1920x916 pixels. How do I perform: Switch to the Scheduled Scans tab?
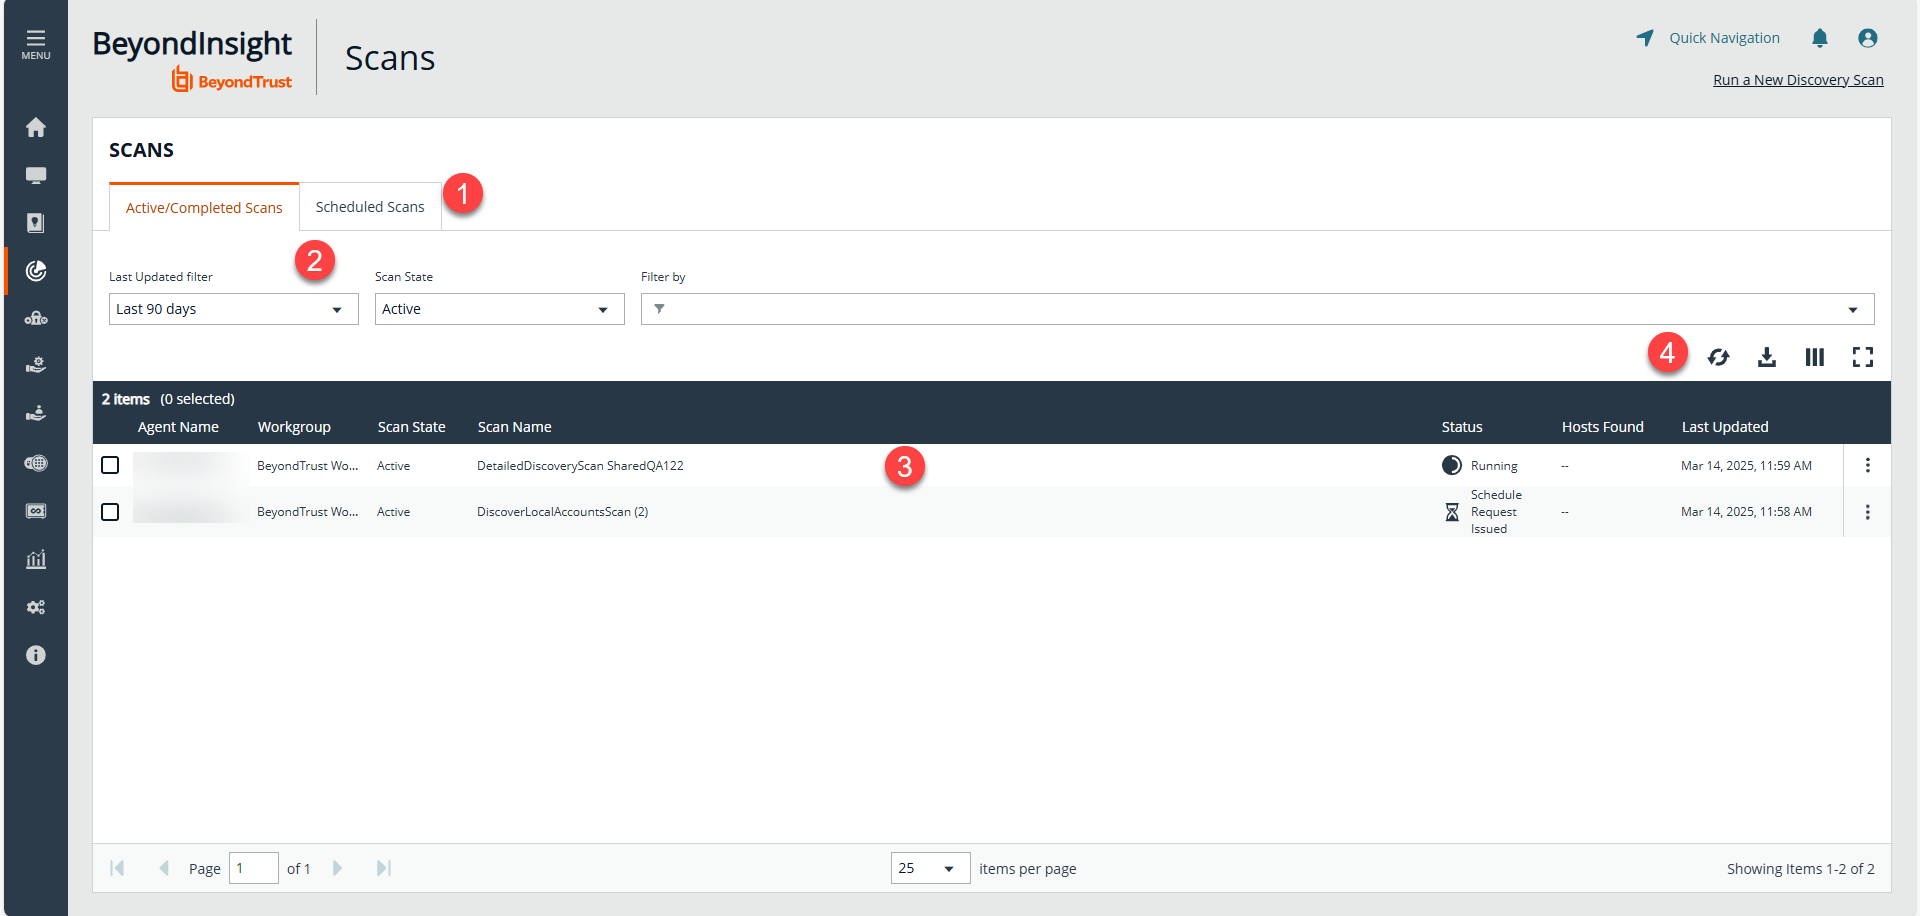370,207
